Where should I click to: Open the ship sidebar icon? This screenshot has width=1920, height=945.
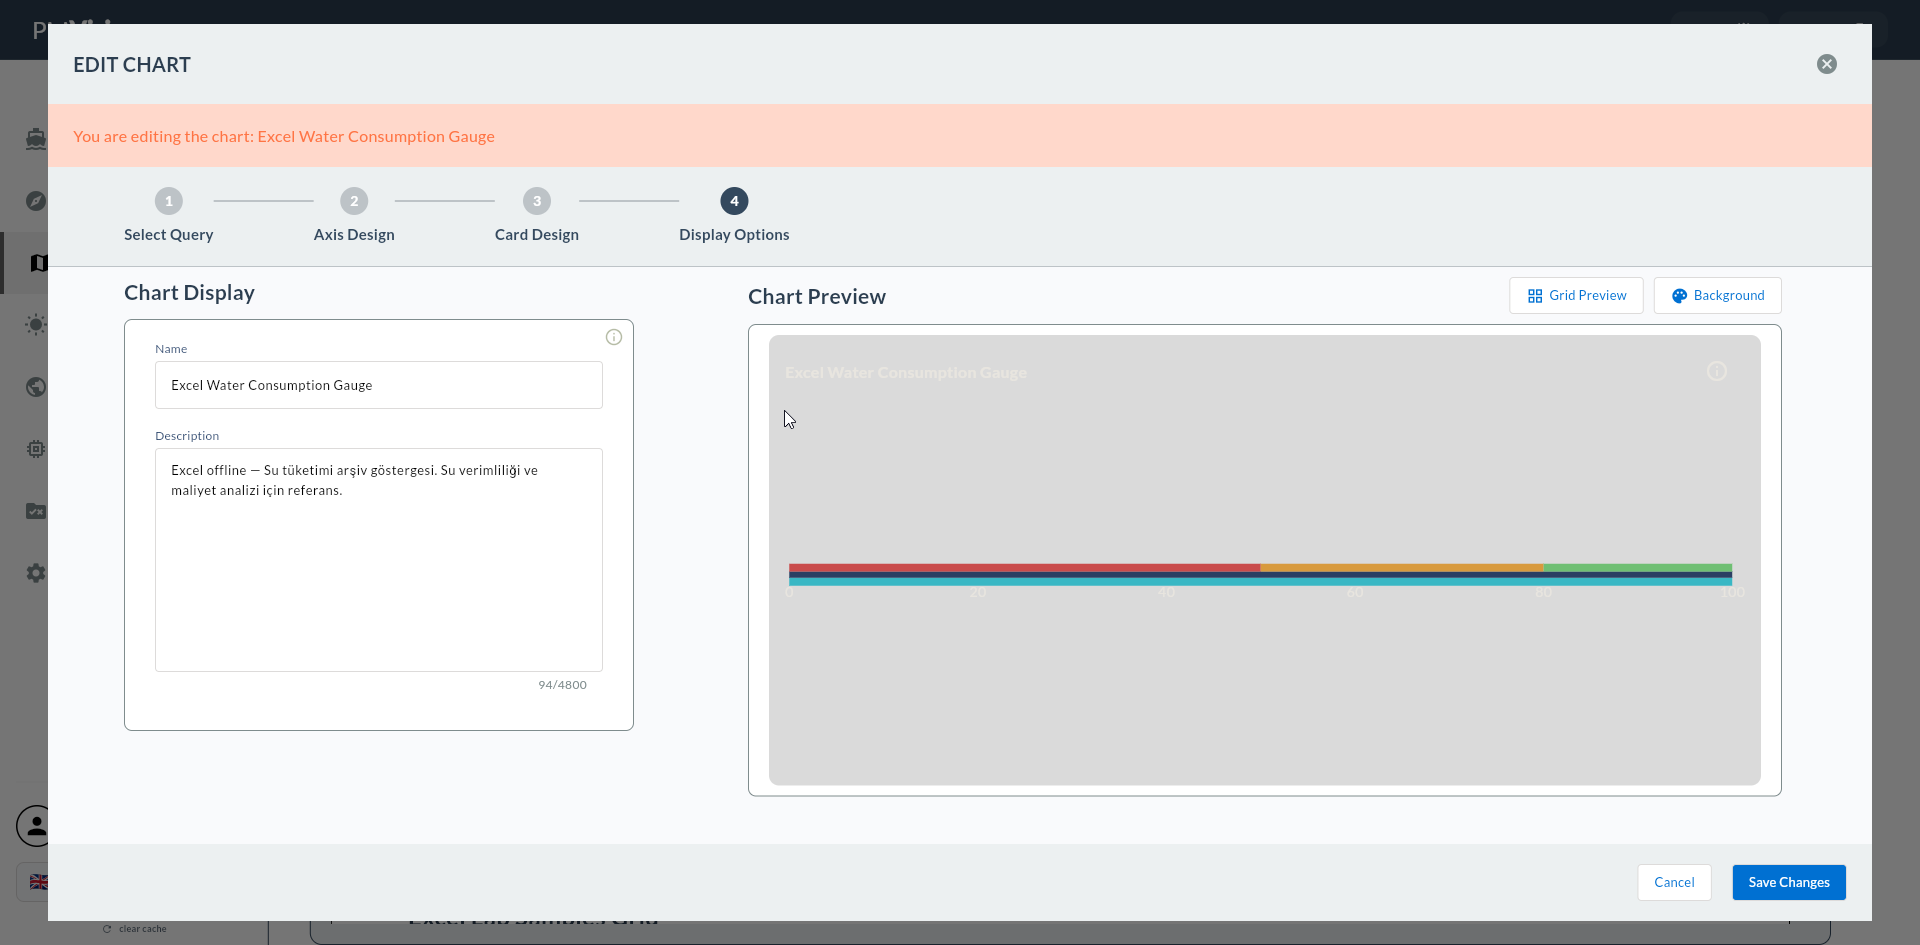click(36, 139)
